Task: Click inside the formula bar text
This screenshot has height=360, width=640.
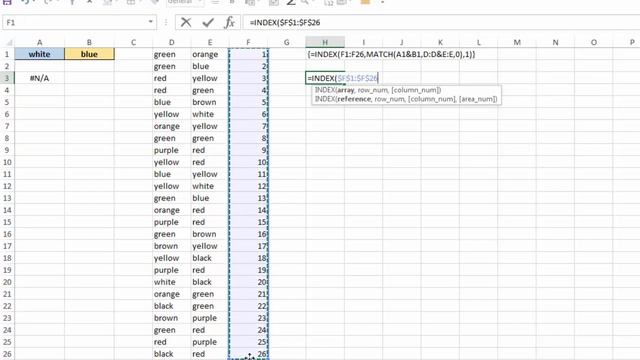Action: 285,22
